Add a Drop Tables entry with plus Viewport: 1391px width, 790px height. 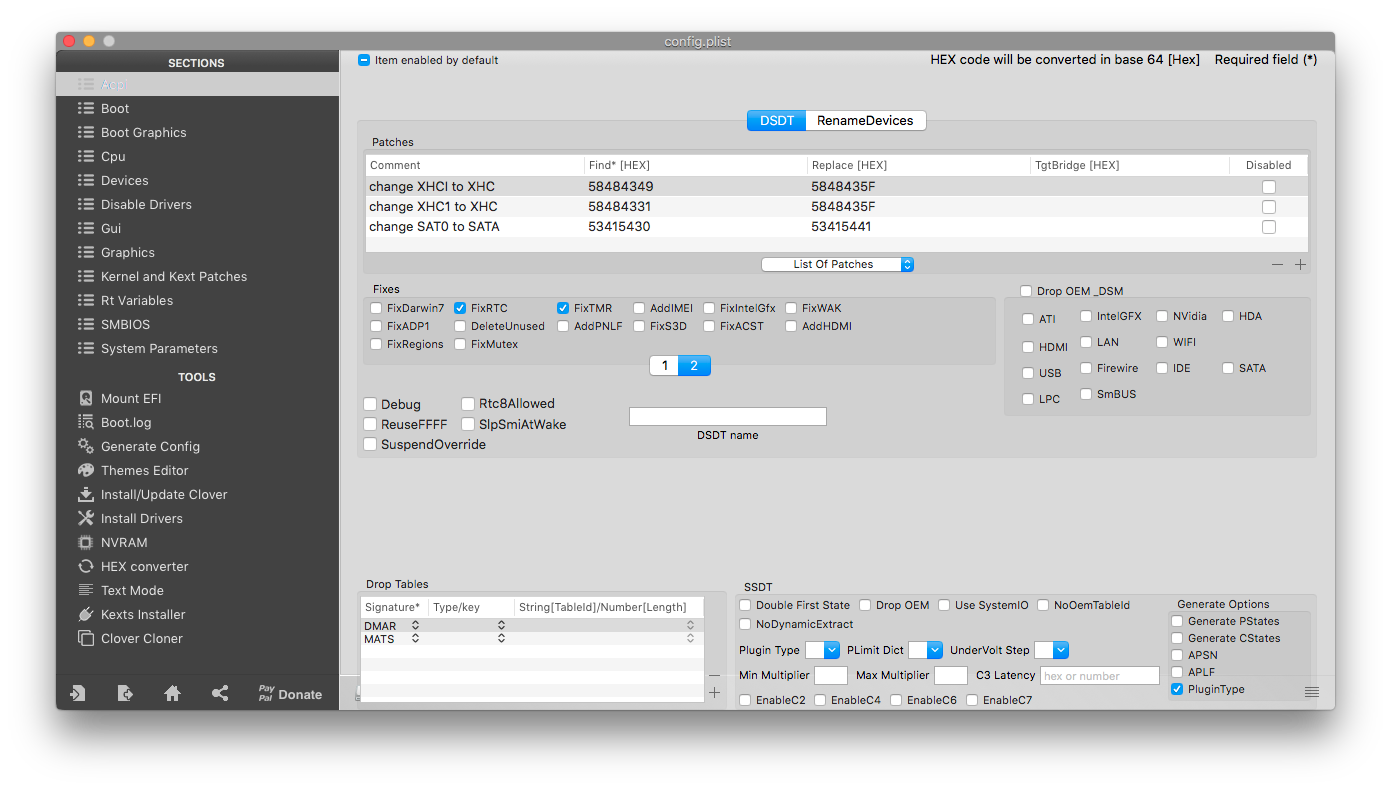[714, 692]
